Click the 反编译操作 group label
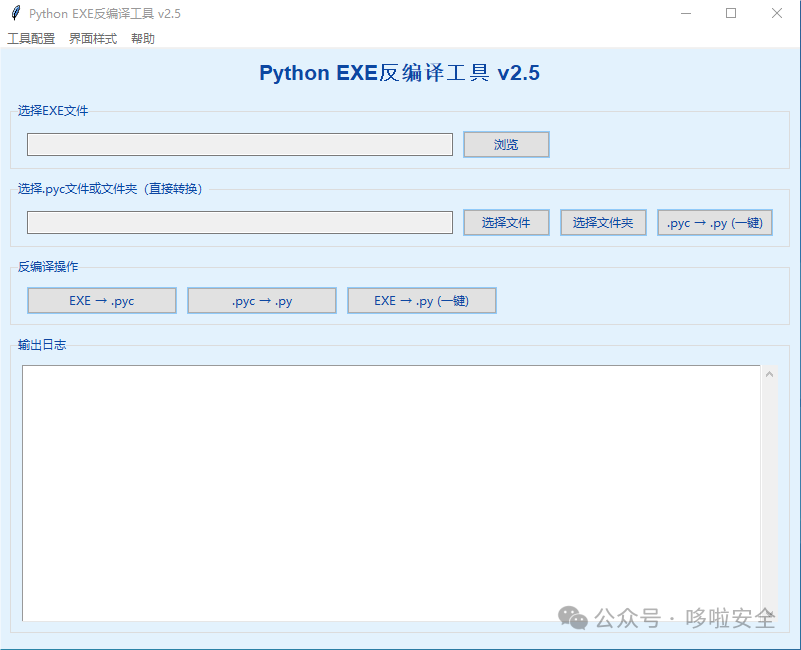 [48, 267]
